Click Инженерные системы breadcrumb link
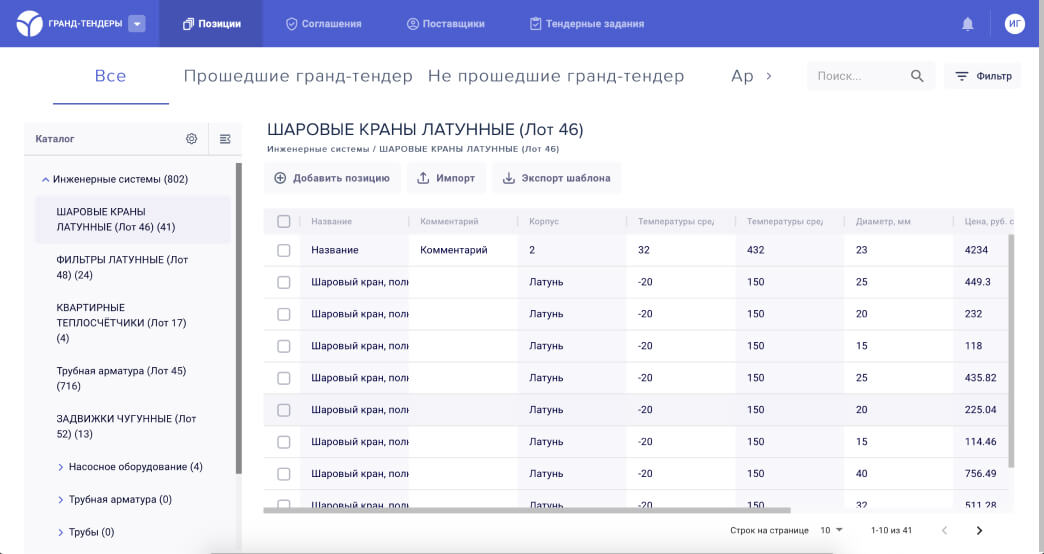The height and width of the screenshot is (554, 1044). (x=318, y=149)
